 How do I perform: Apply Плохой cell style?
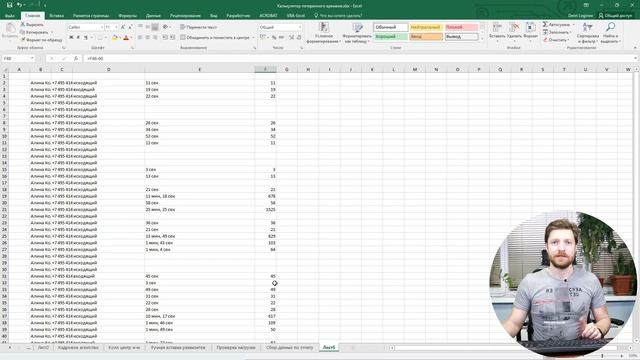461,27
